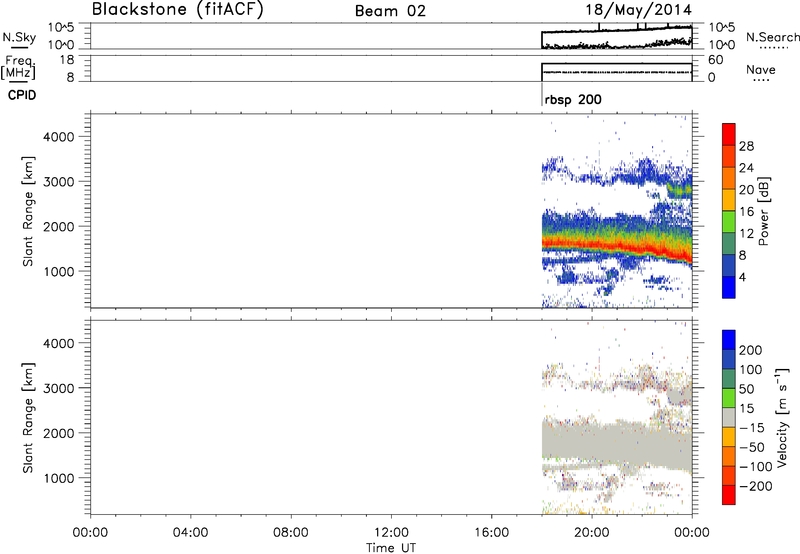Click the '-50' tick on Velocity color bar
This screenshot has width=800, height=554.
(x=752, y=447)
